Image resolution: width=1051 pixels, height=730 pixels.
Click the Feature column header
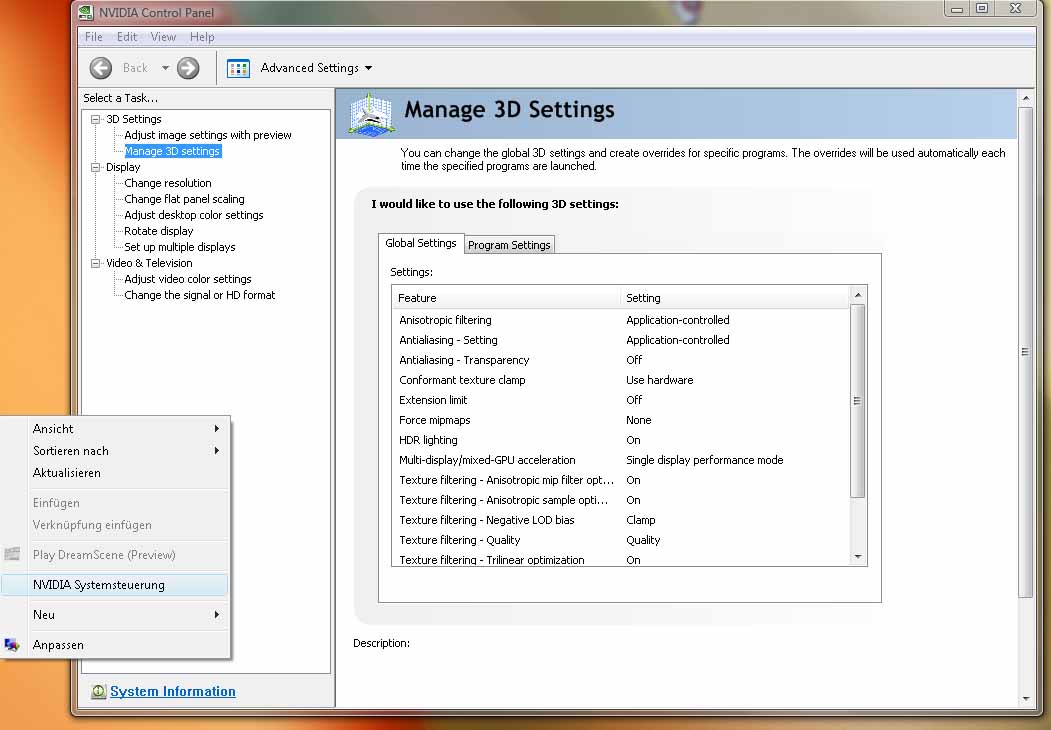point(507,298)
